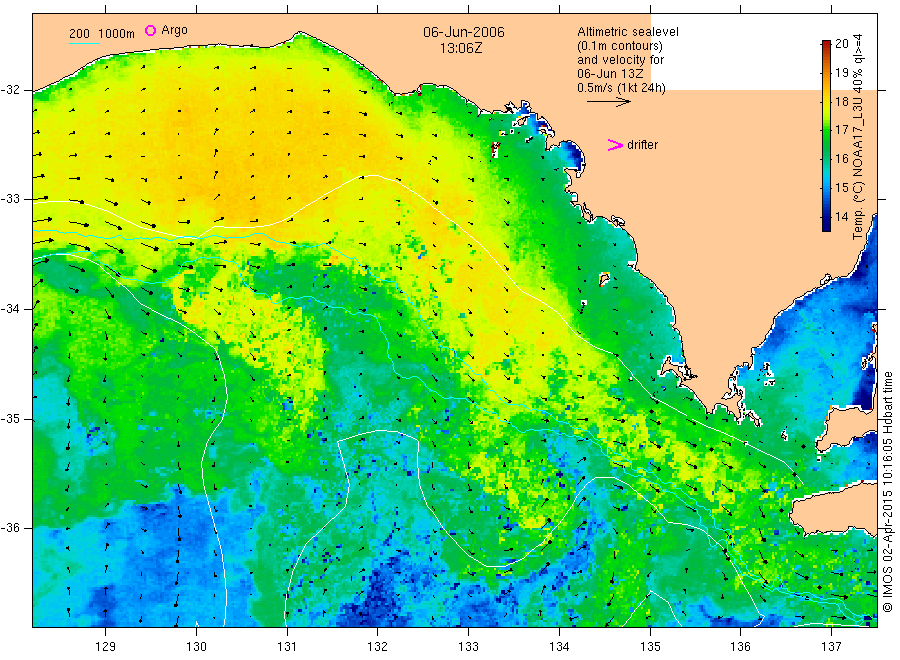This screenshot has height=660, width=900.
Task: Click the cyan 200m depth contour legend line
Action: [x=84, y=42]
